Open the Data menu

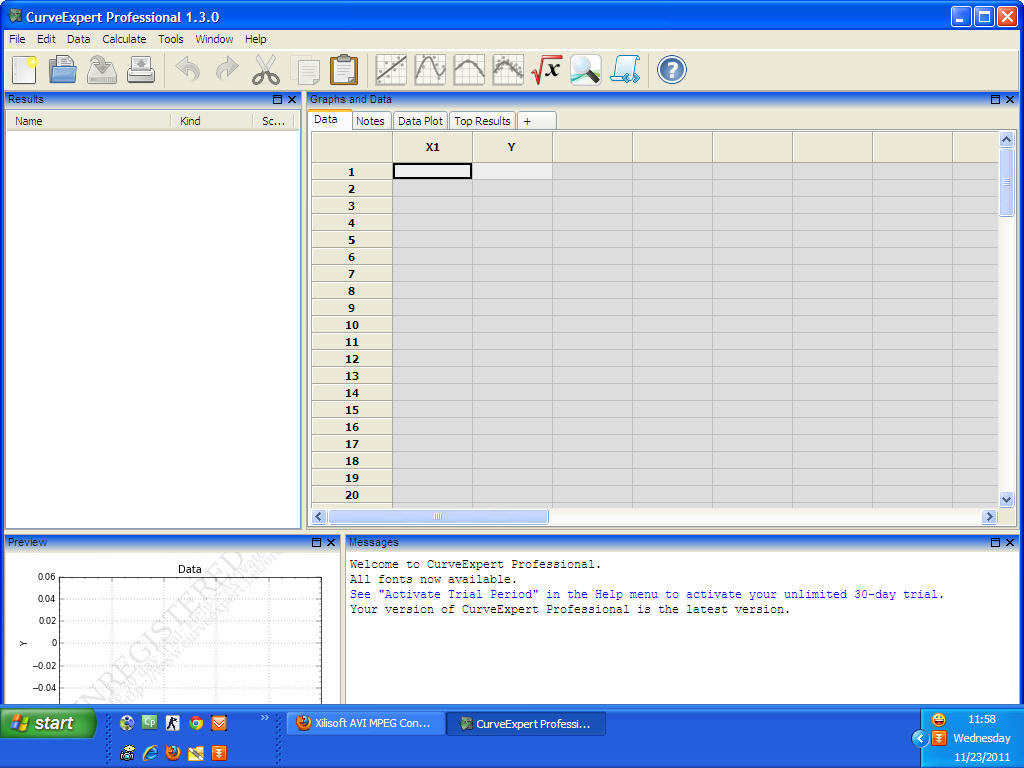point(78,39)
